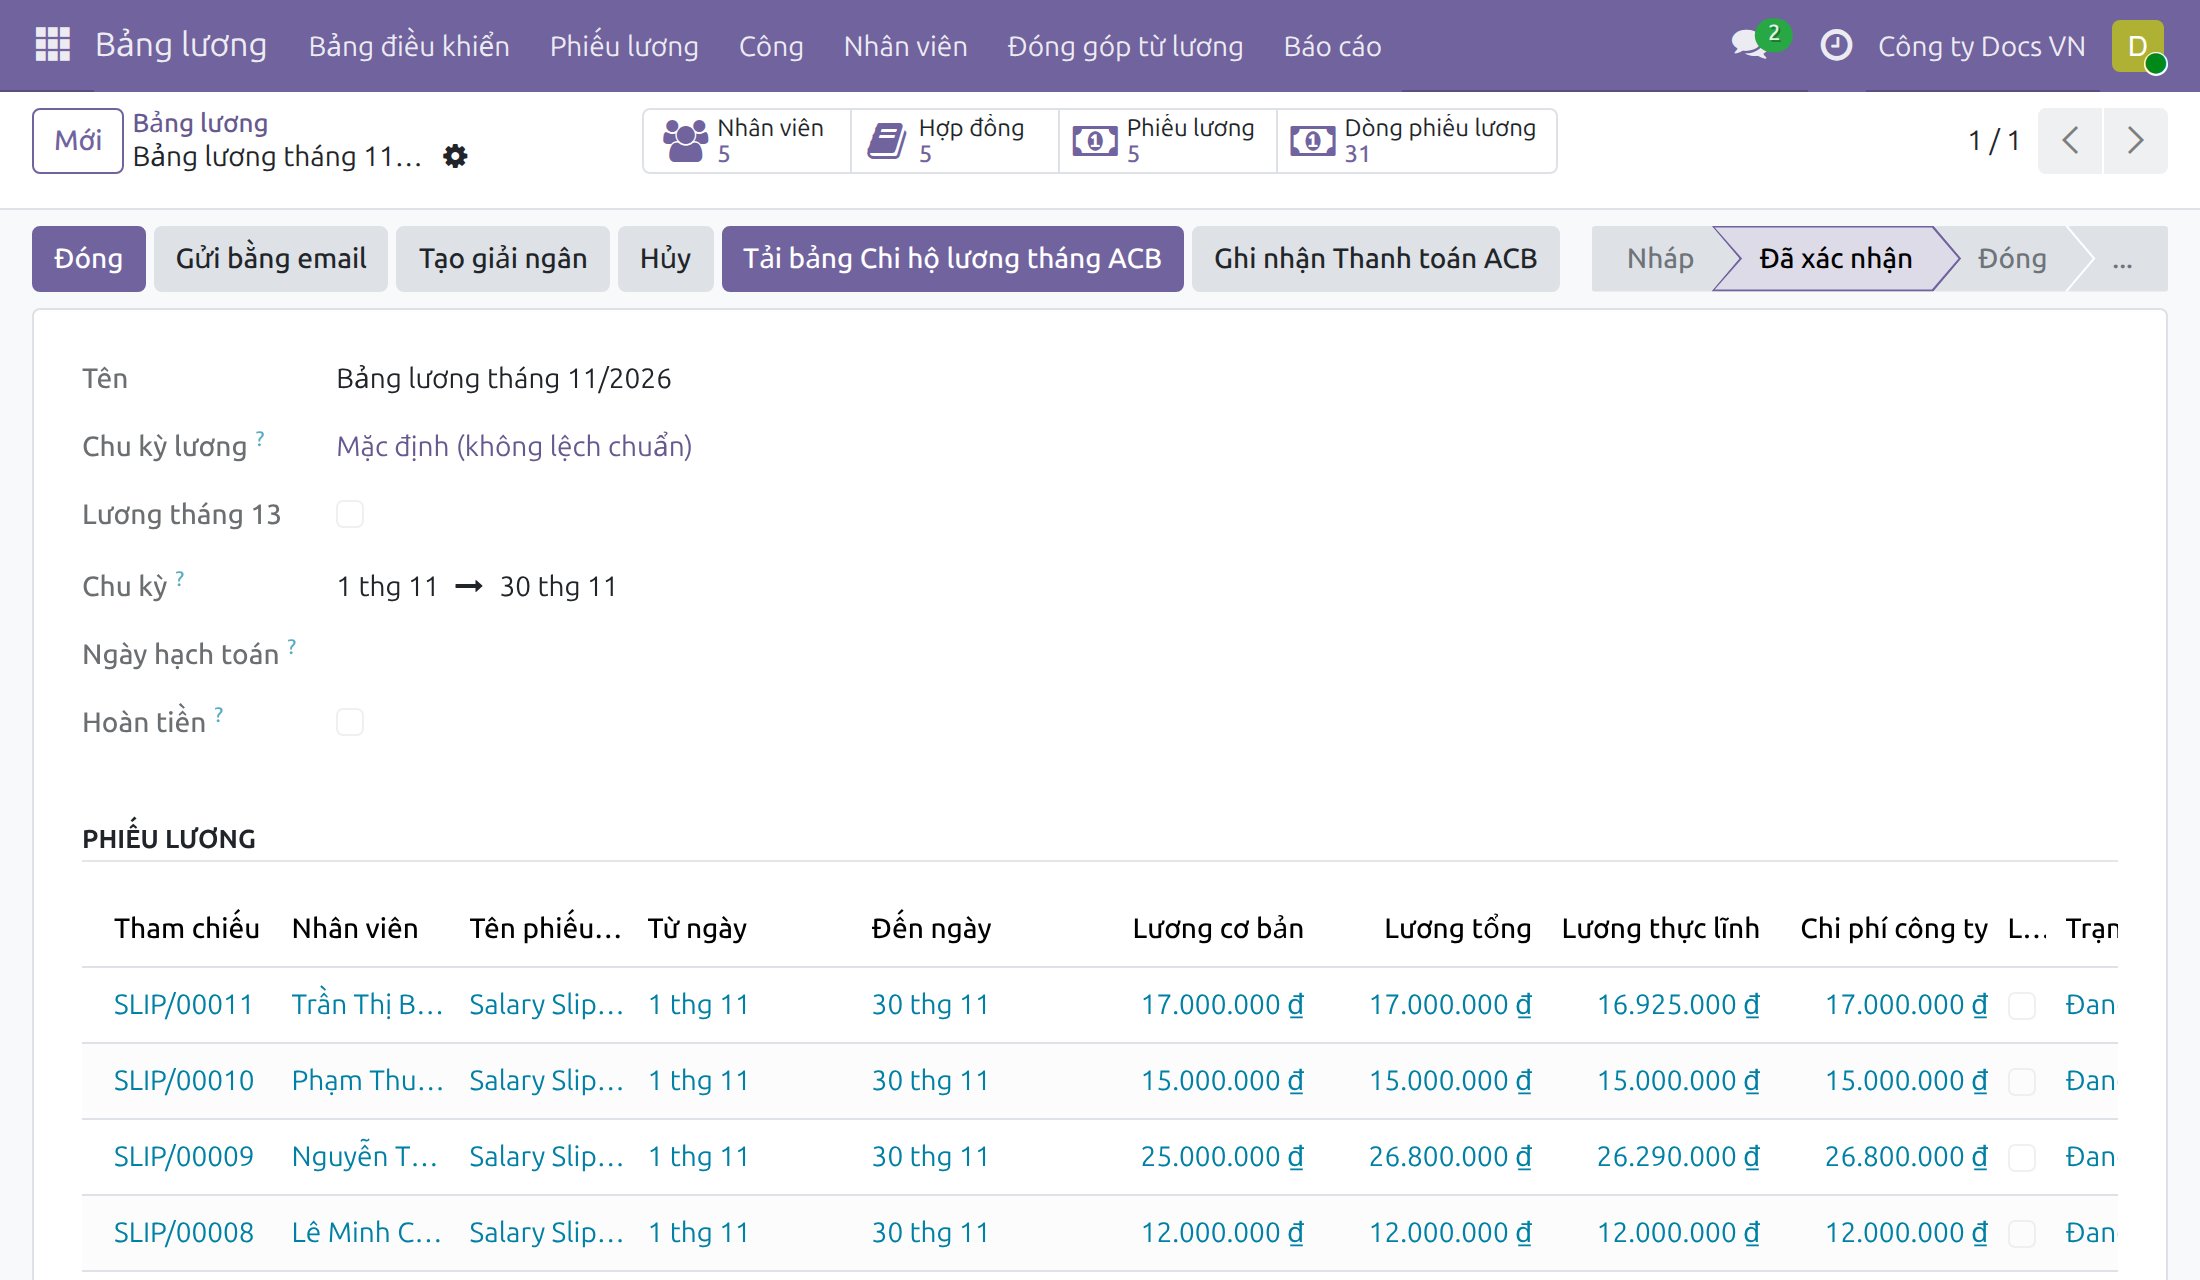Go to previous record arrow
The width and height of the screenshot is (2200, 1280).
pos(2070,140)
